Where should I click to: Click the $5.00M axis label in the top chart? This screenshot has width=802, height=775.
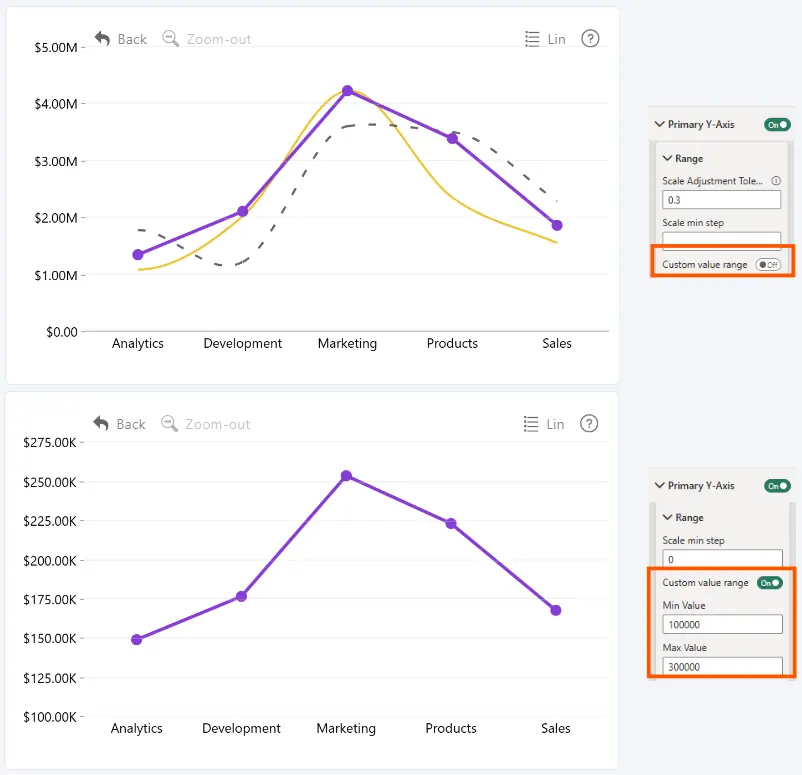pyautogui.click(x=56, y=48)
